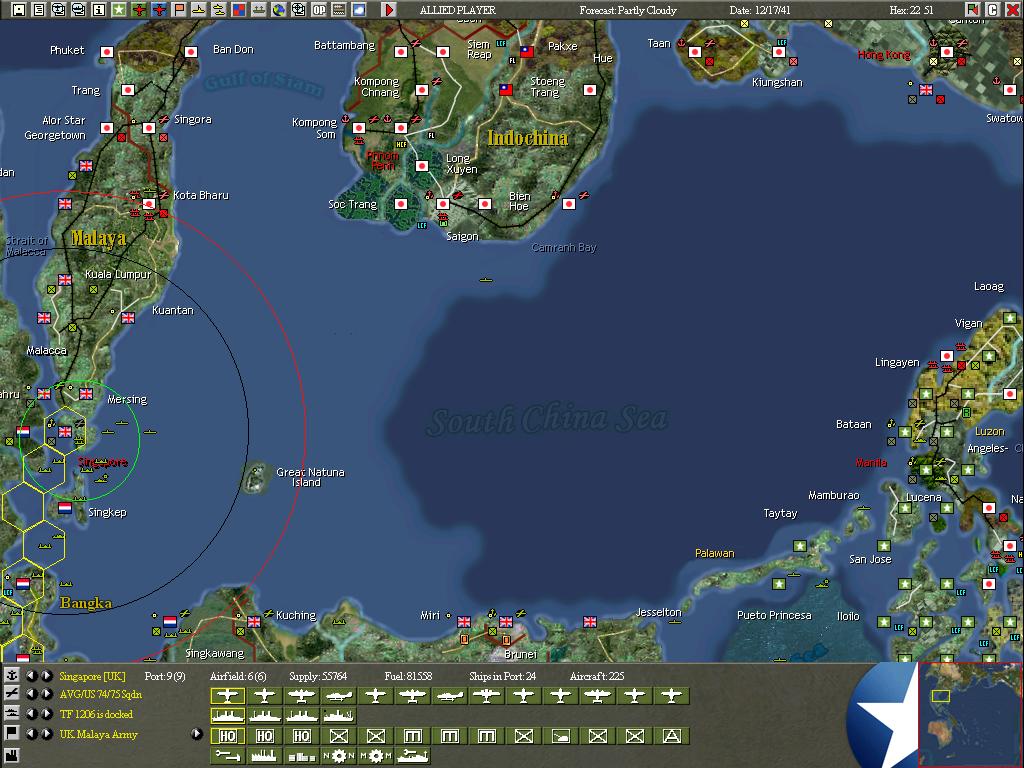
Task: Click the OP toolbar button
Action: (319, 10)
